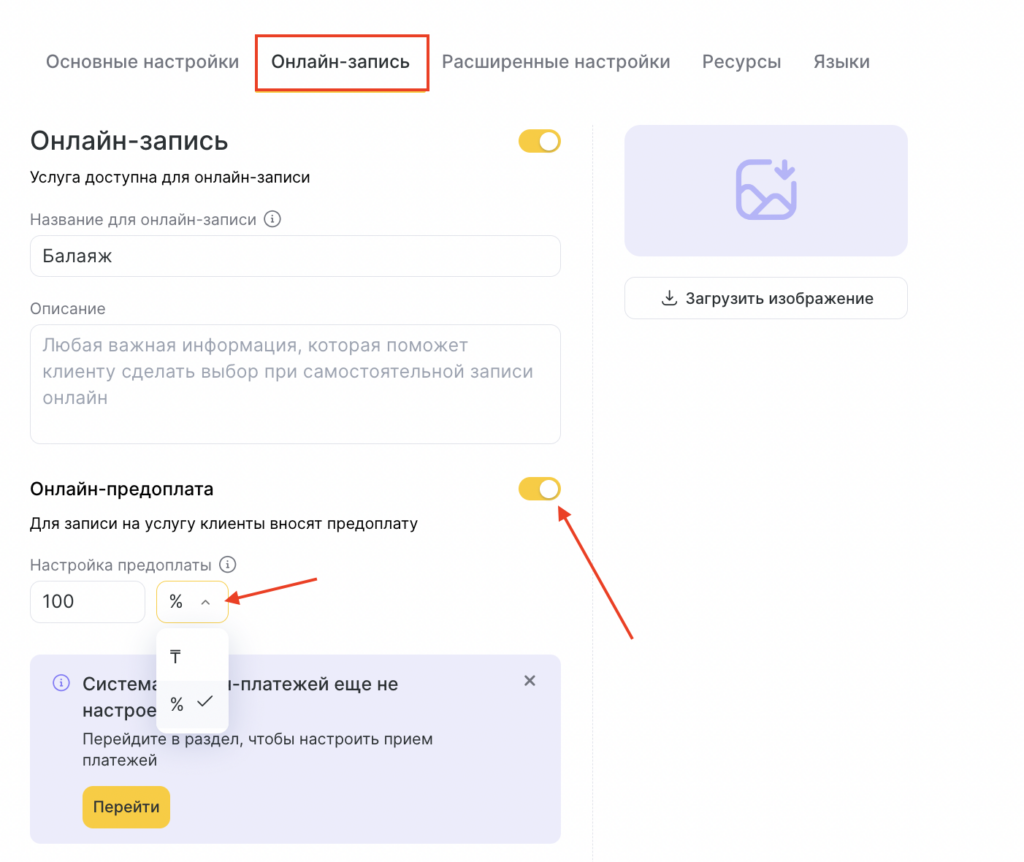The width and height of the screenshot is (1024, 862).
Task: Turn off the Онлайн-запись switch
Action: (539, 142)
